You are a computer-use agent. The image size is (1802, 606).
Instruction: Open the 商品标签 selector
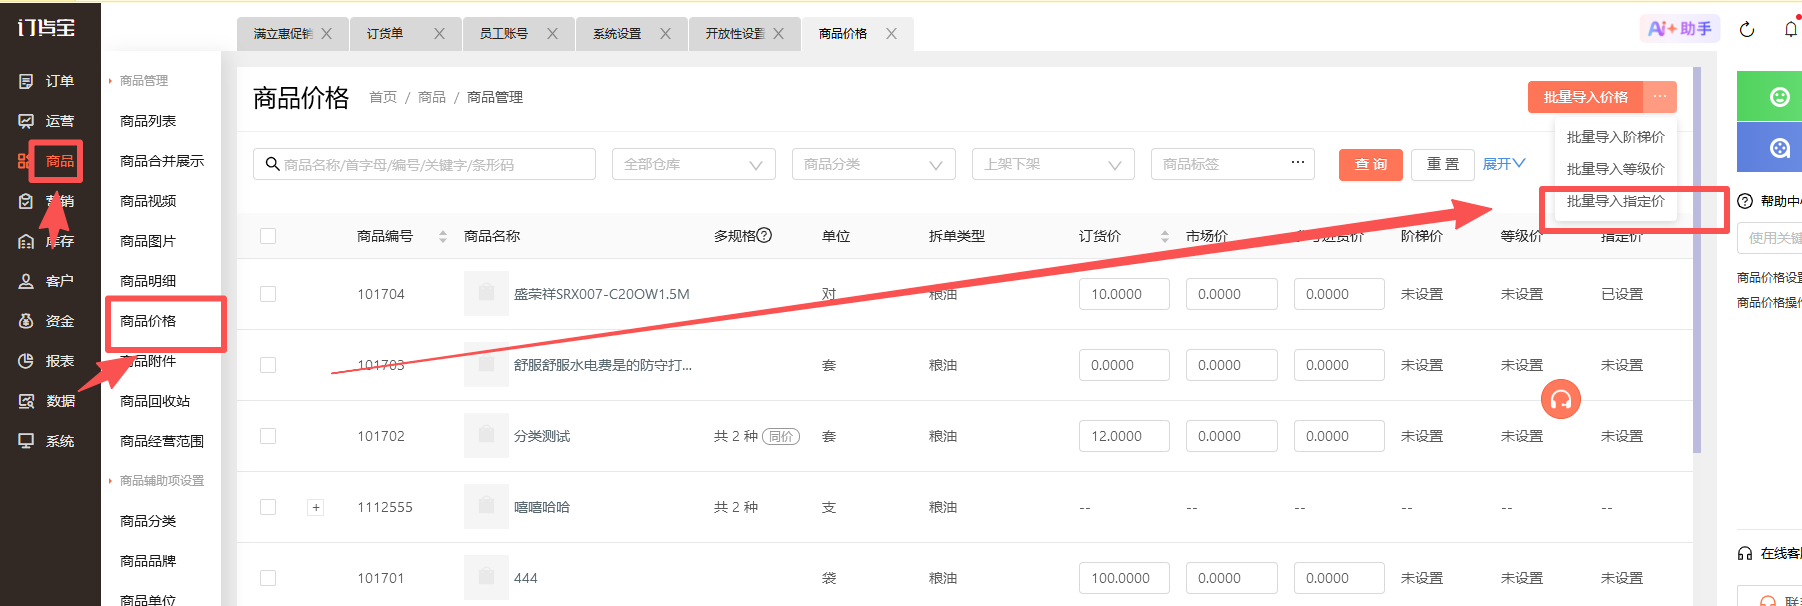(x=1232, y=164)
